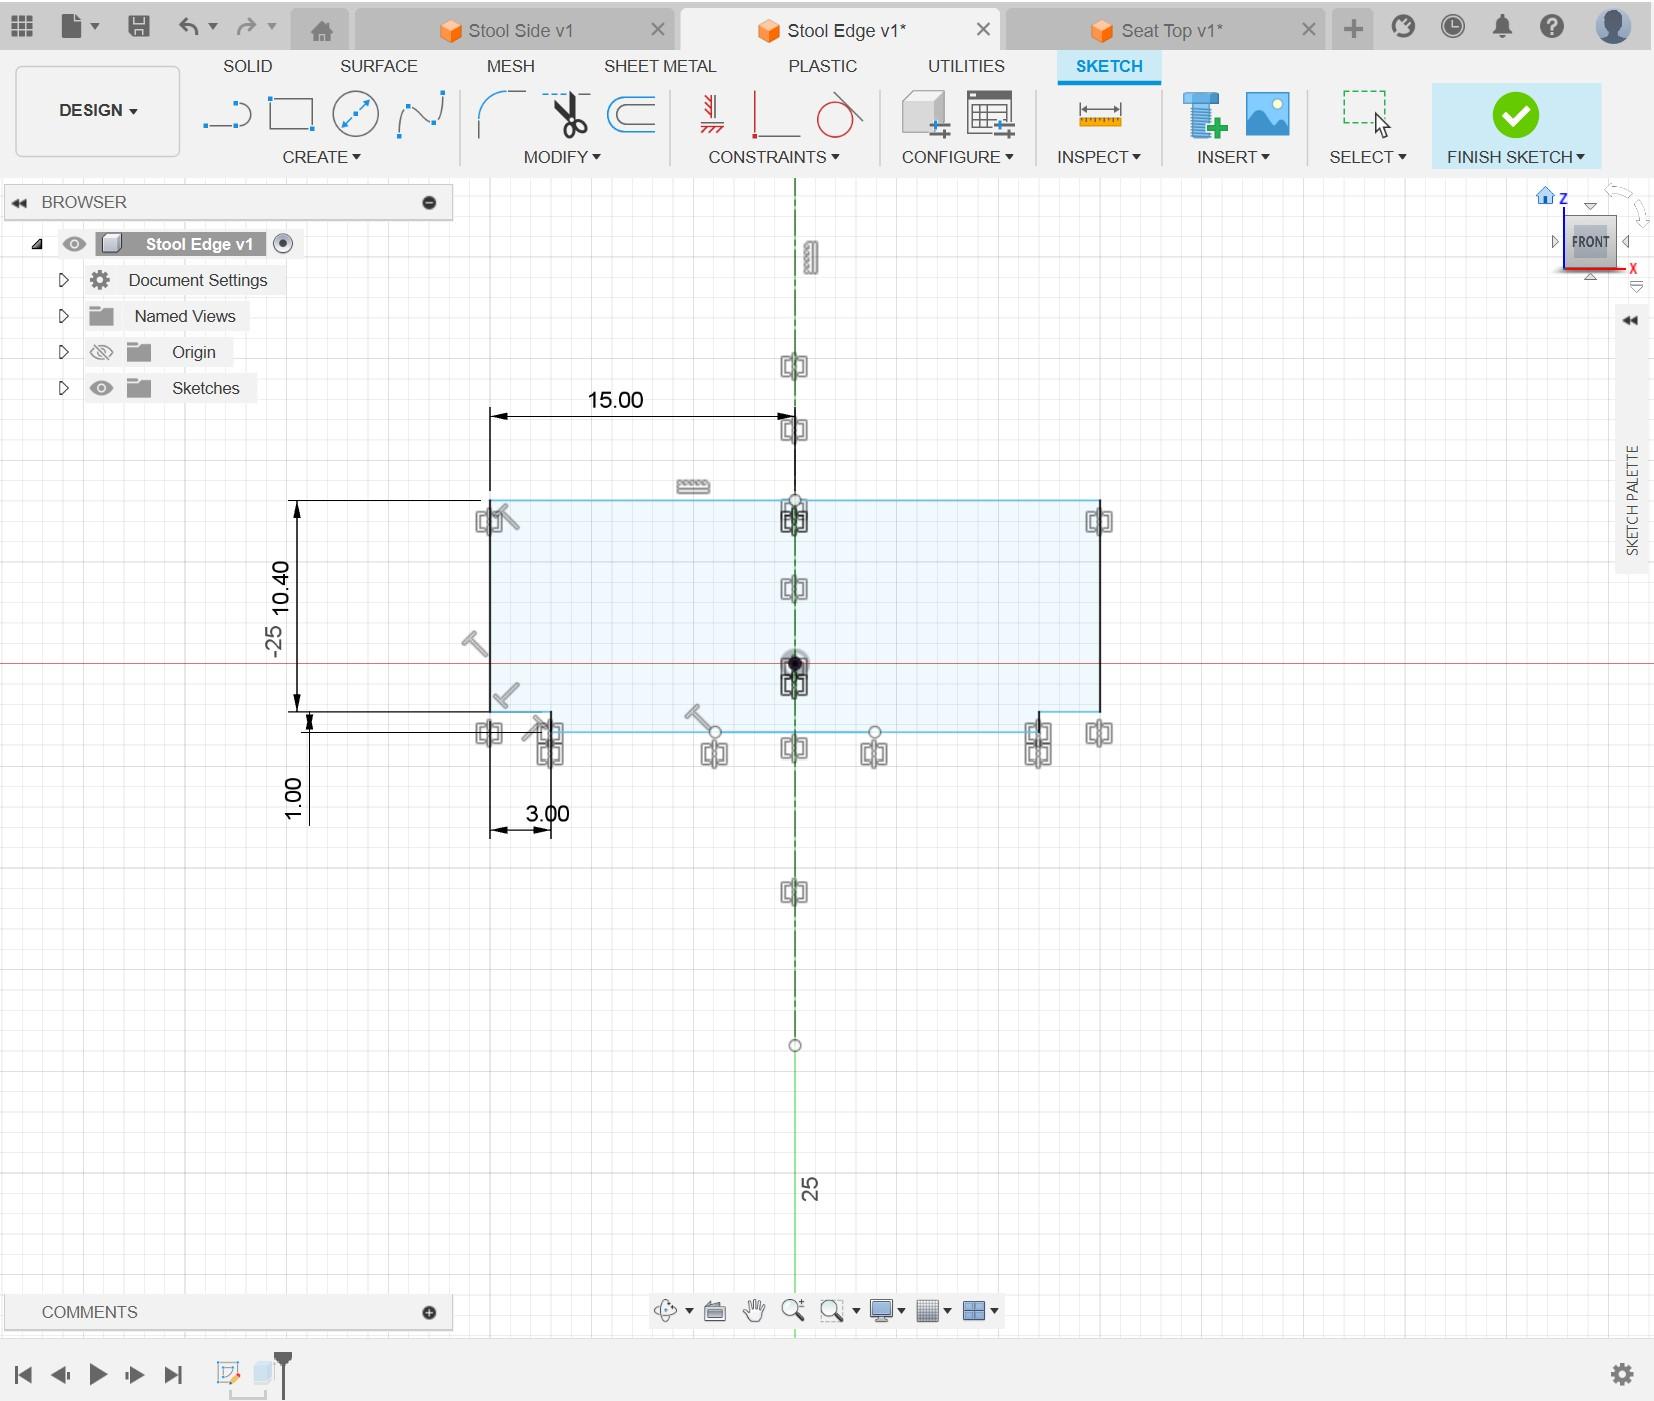Toggle visibility of the Sketches folder
1654x1401 pixels.
(101, 388)
